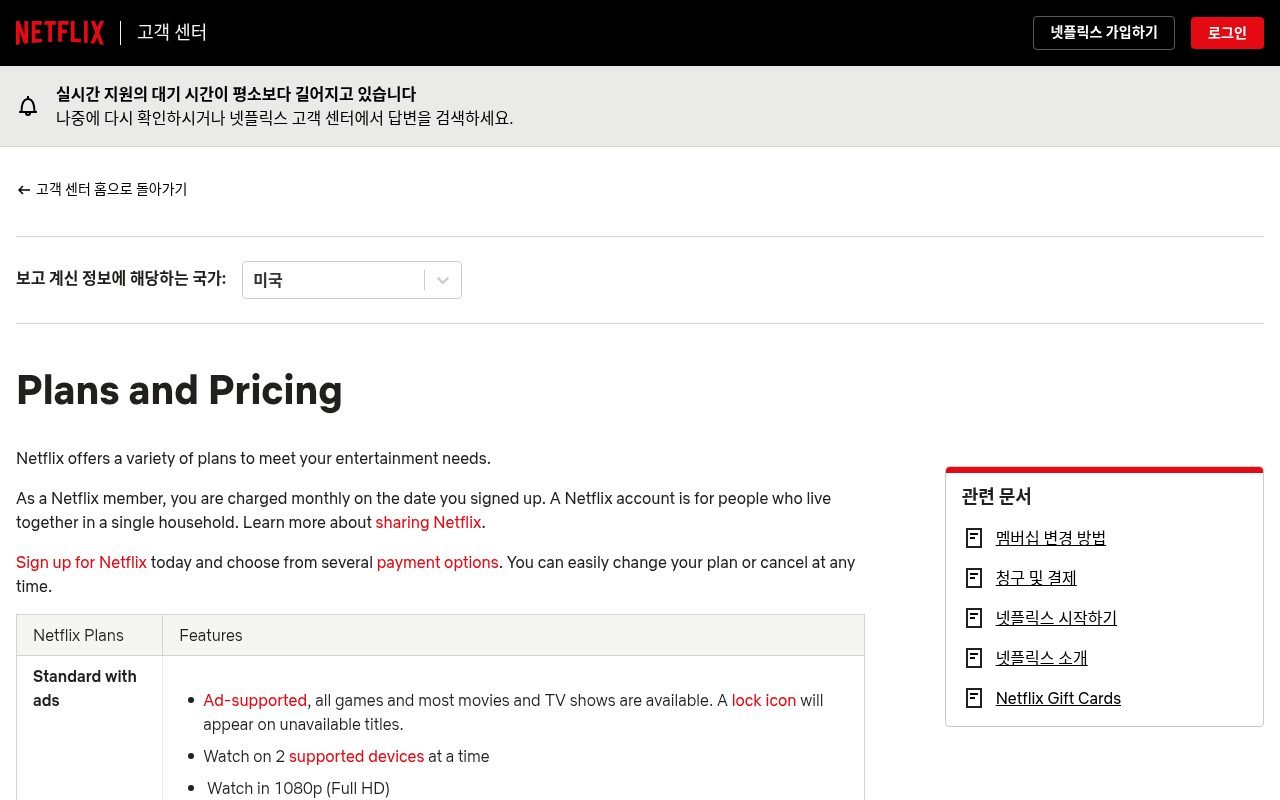Image resolution: width=1280 pixels, height=800 pixels.
Task: Click the Watch in 1080p (Full HD) text
Action: click(x=298, y=788)
